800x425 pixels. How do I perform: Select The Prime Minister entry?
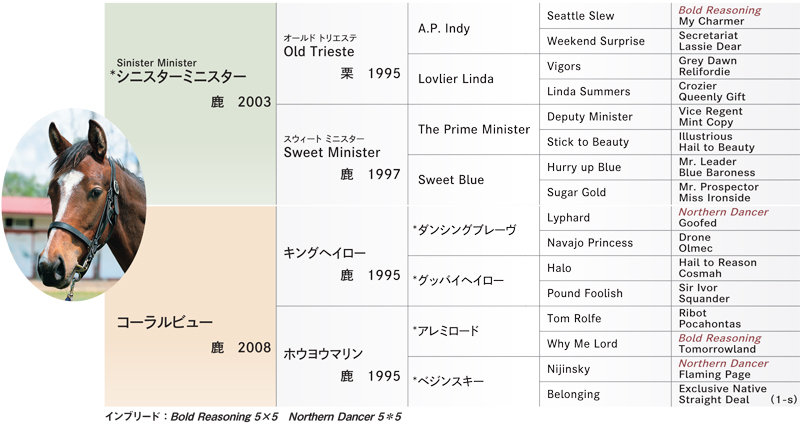pyautogui.click(x=473, y=130)
